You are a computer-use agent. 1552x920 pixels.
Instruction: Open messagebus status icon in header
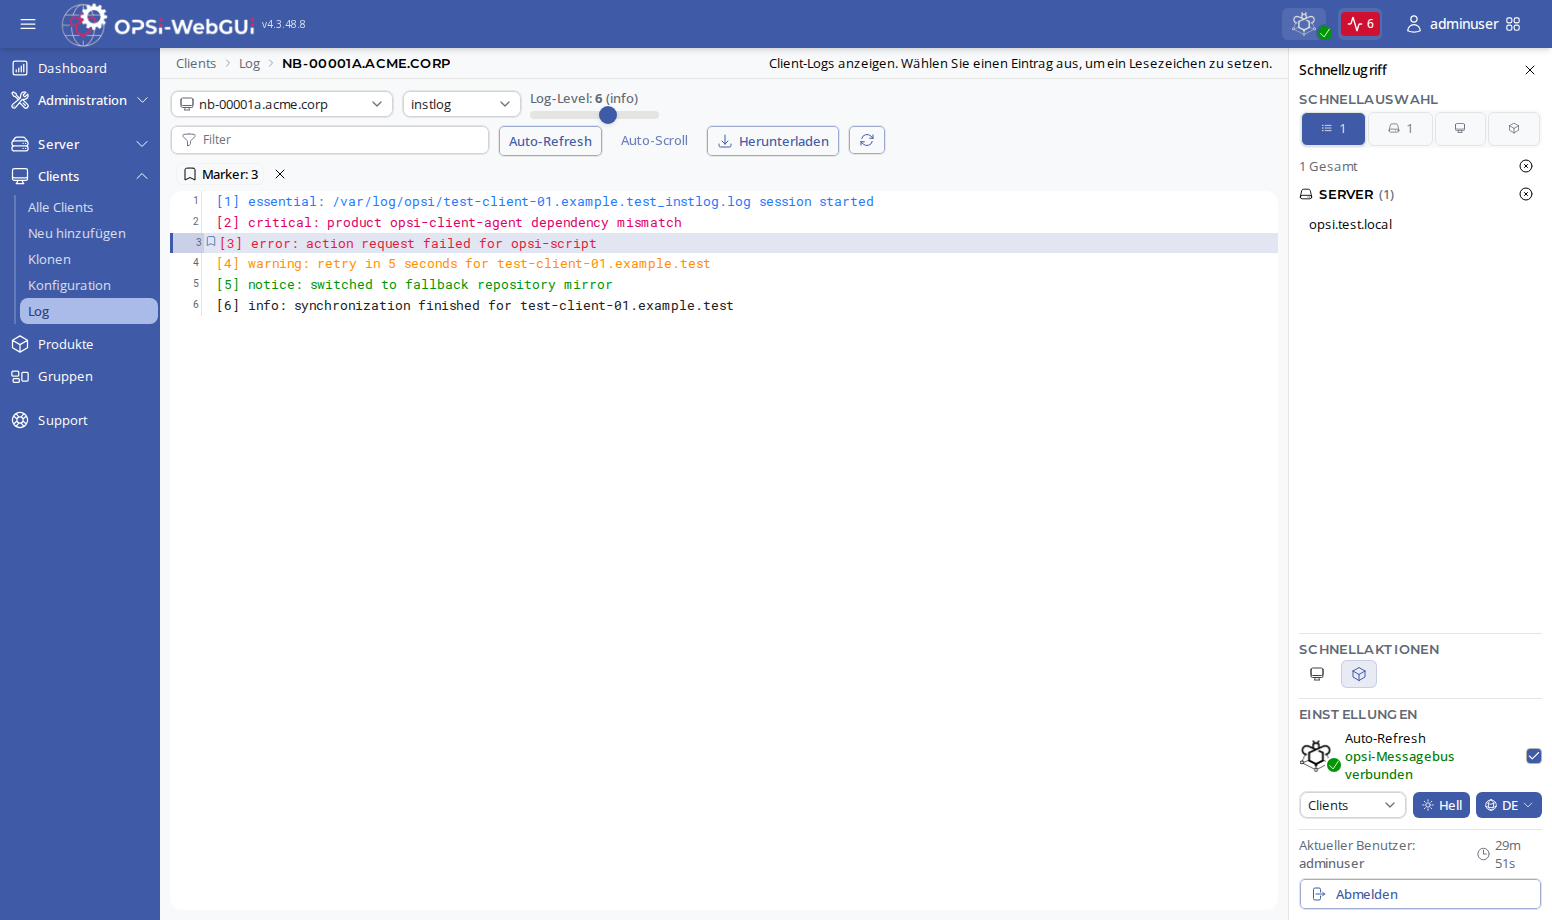point(1304,24)
